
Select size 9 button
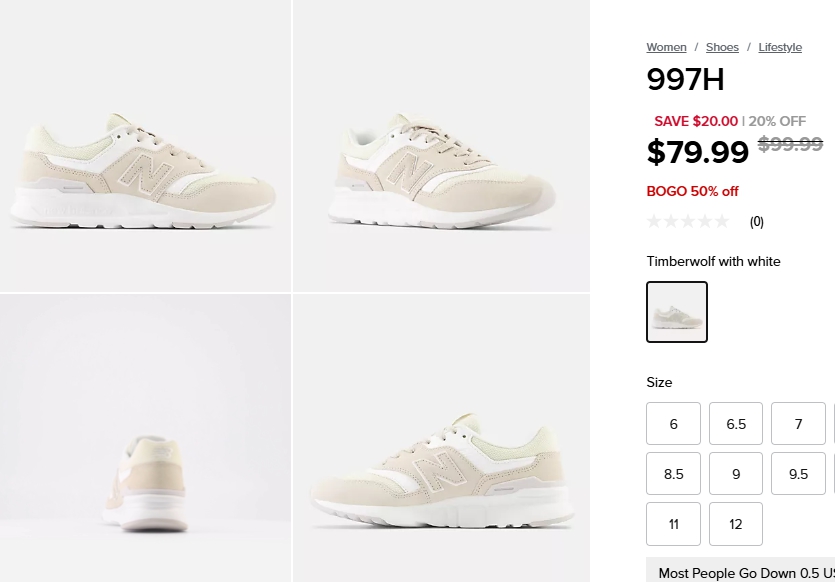(736, 474)
